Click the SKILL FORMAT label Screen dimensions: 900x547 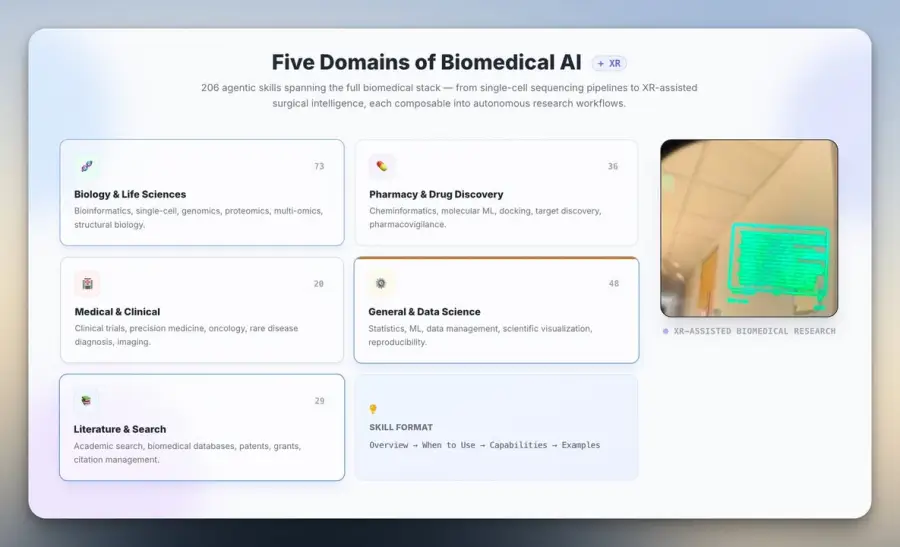(401, 427)
